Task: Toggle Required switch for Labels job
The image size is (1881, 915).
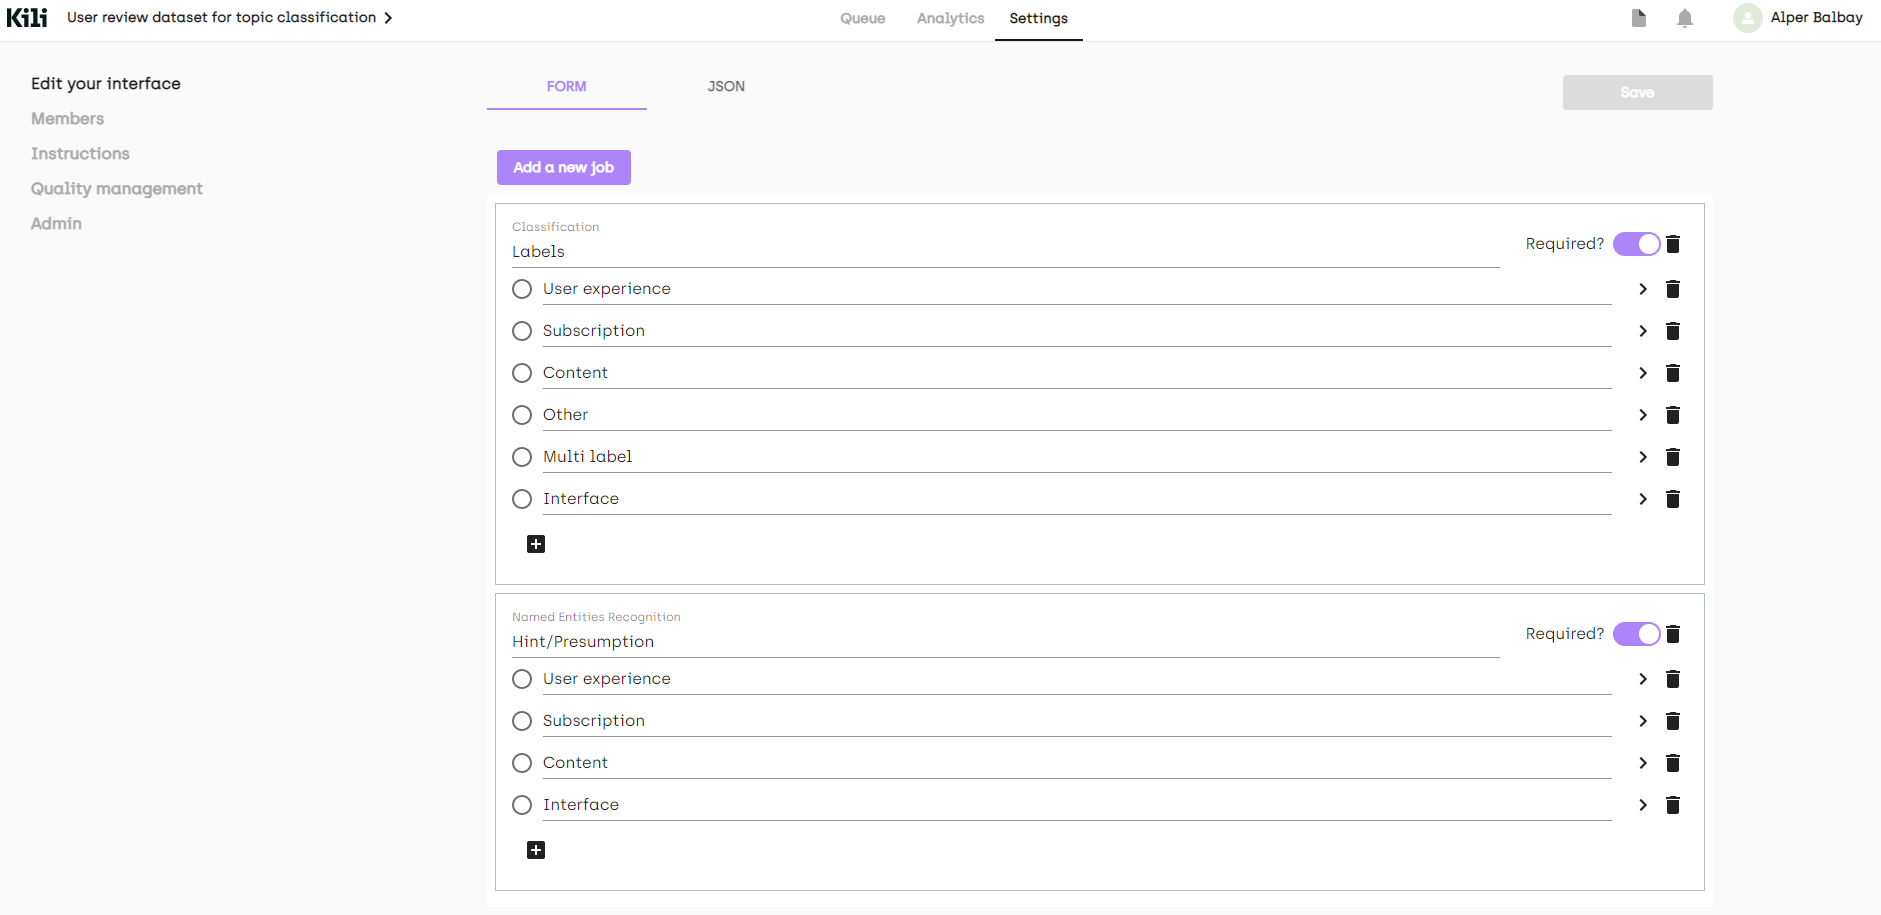Action: pyautogui.click(x=1636, y=244)
